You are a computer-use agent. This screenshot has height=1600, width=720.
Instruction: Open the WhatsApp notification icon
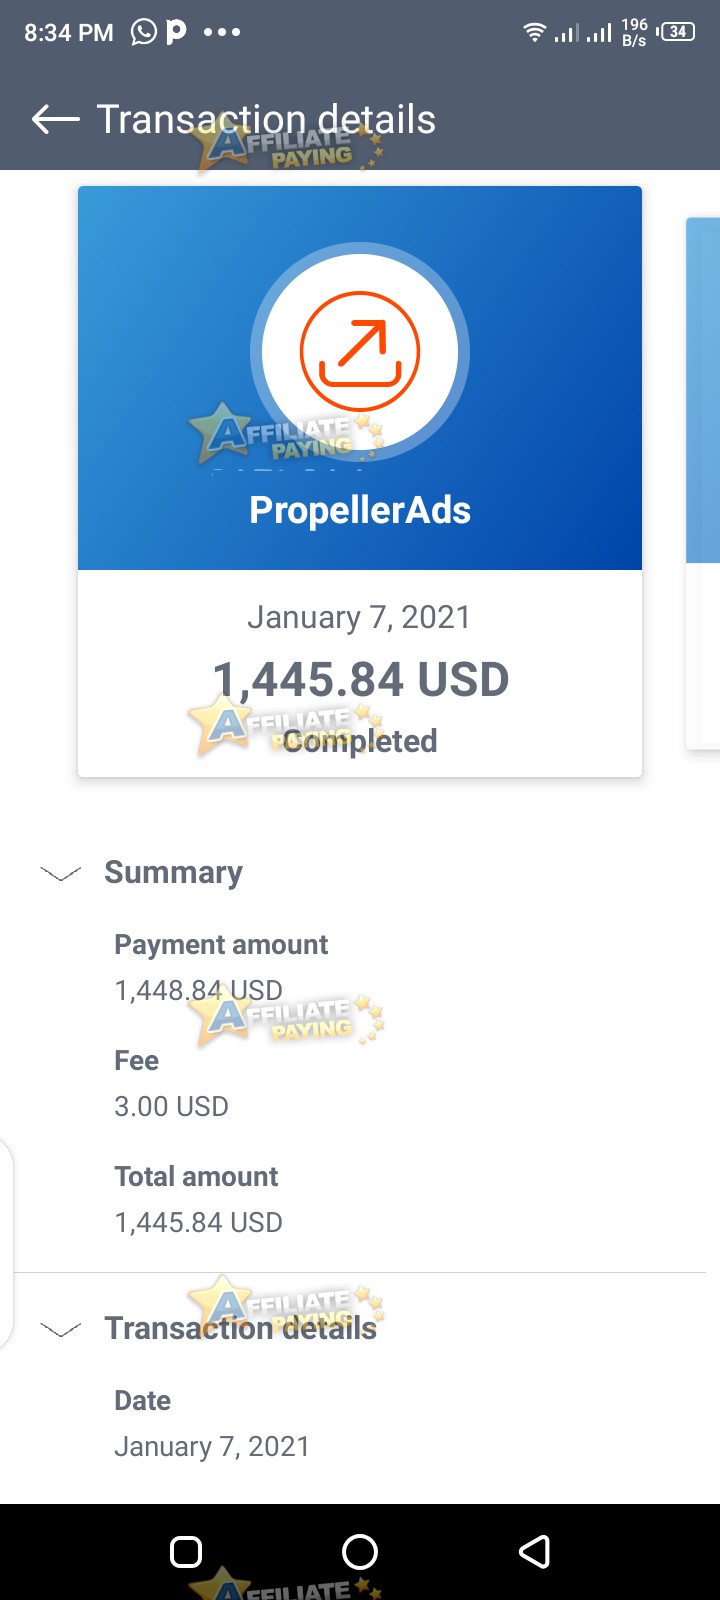click(x=144, y=32)
